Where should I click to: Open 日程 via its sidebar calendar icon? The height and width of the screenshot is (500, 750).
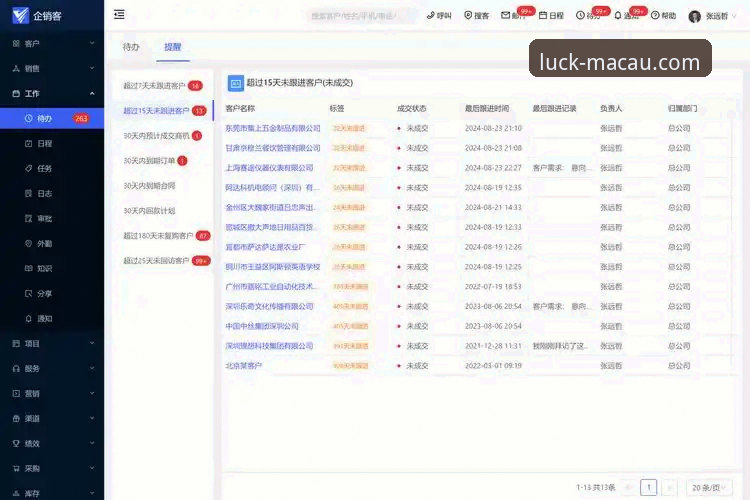pos(28,144)
